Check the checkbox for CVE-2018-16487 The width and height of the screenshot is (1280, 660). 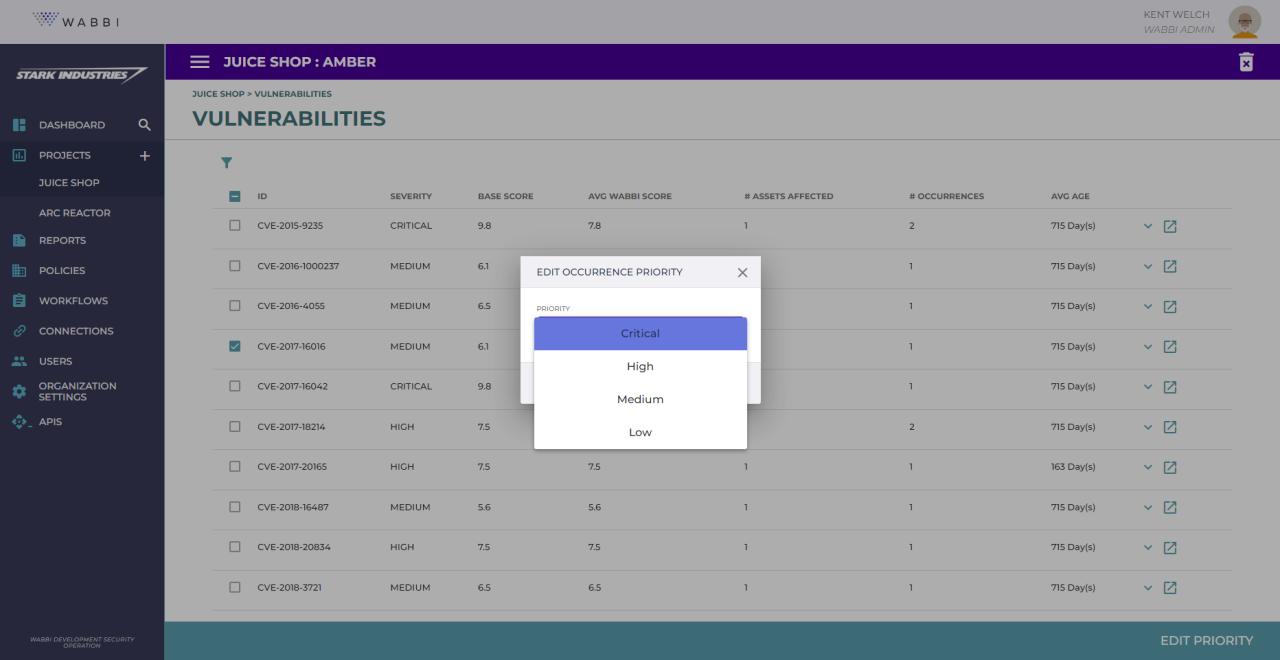point(234,507)
